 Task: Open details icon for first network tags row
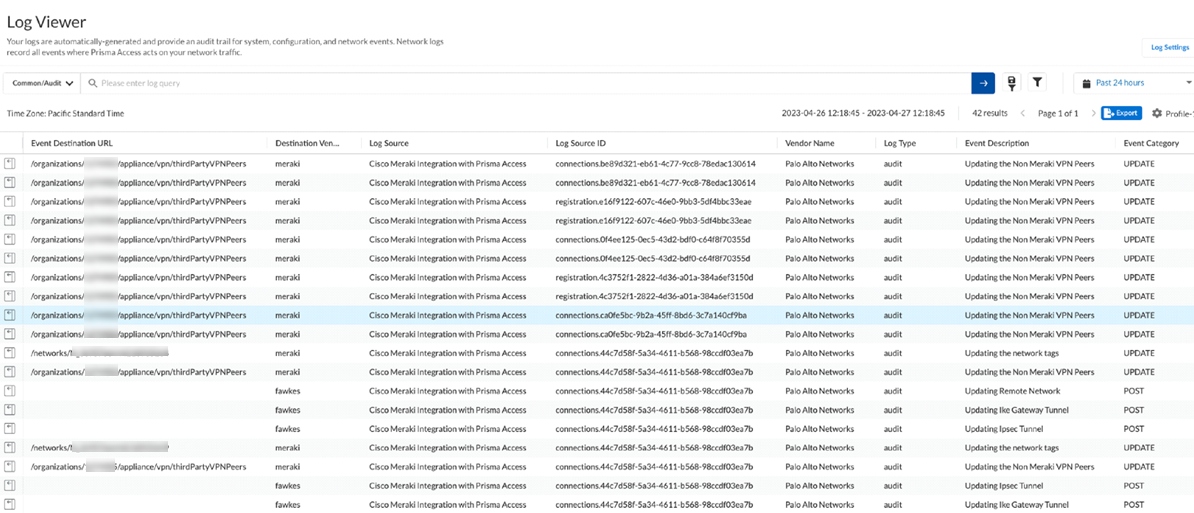[10, 353]
